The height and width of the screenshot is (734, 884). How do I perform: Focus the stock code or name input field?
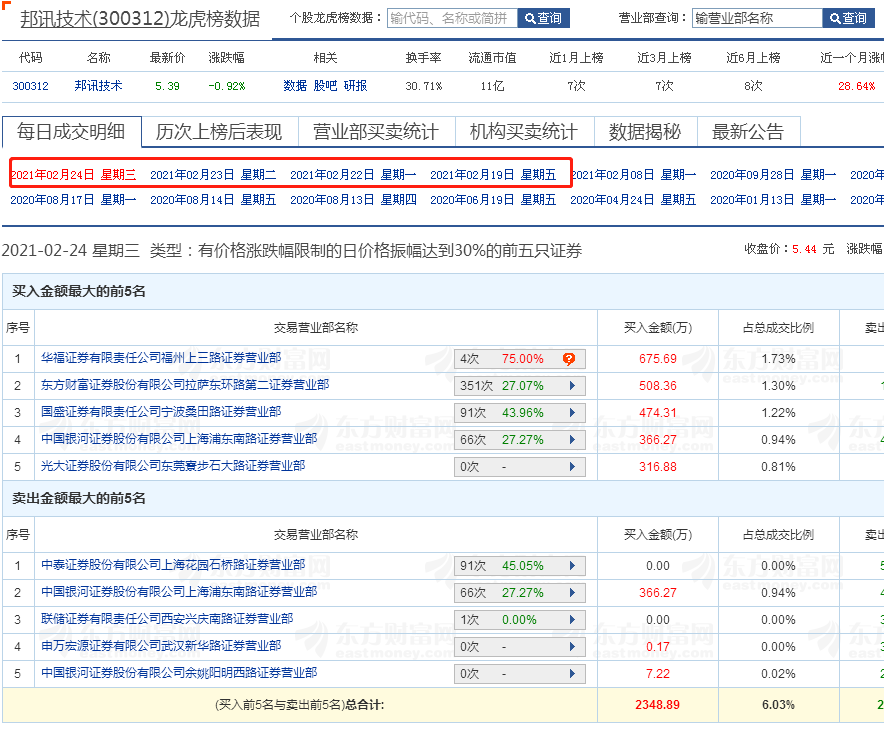452,18
